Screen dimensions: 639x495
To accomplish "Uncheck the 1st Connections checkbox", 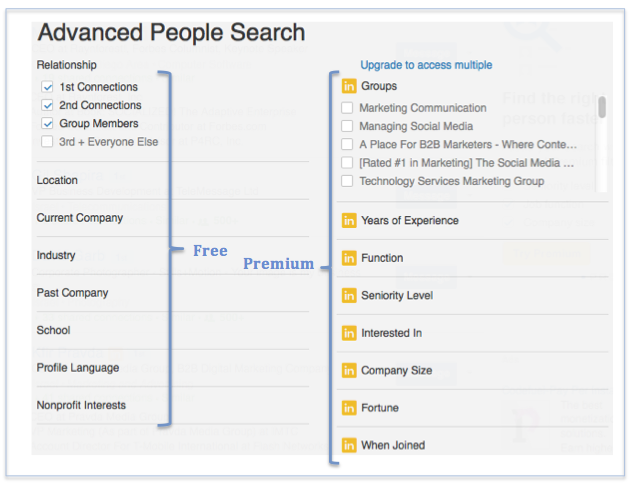I will (x=47, y=87).
